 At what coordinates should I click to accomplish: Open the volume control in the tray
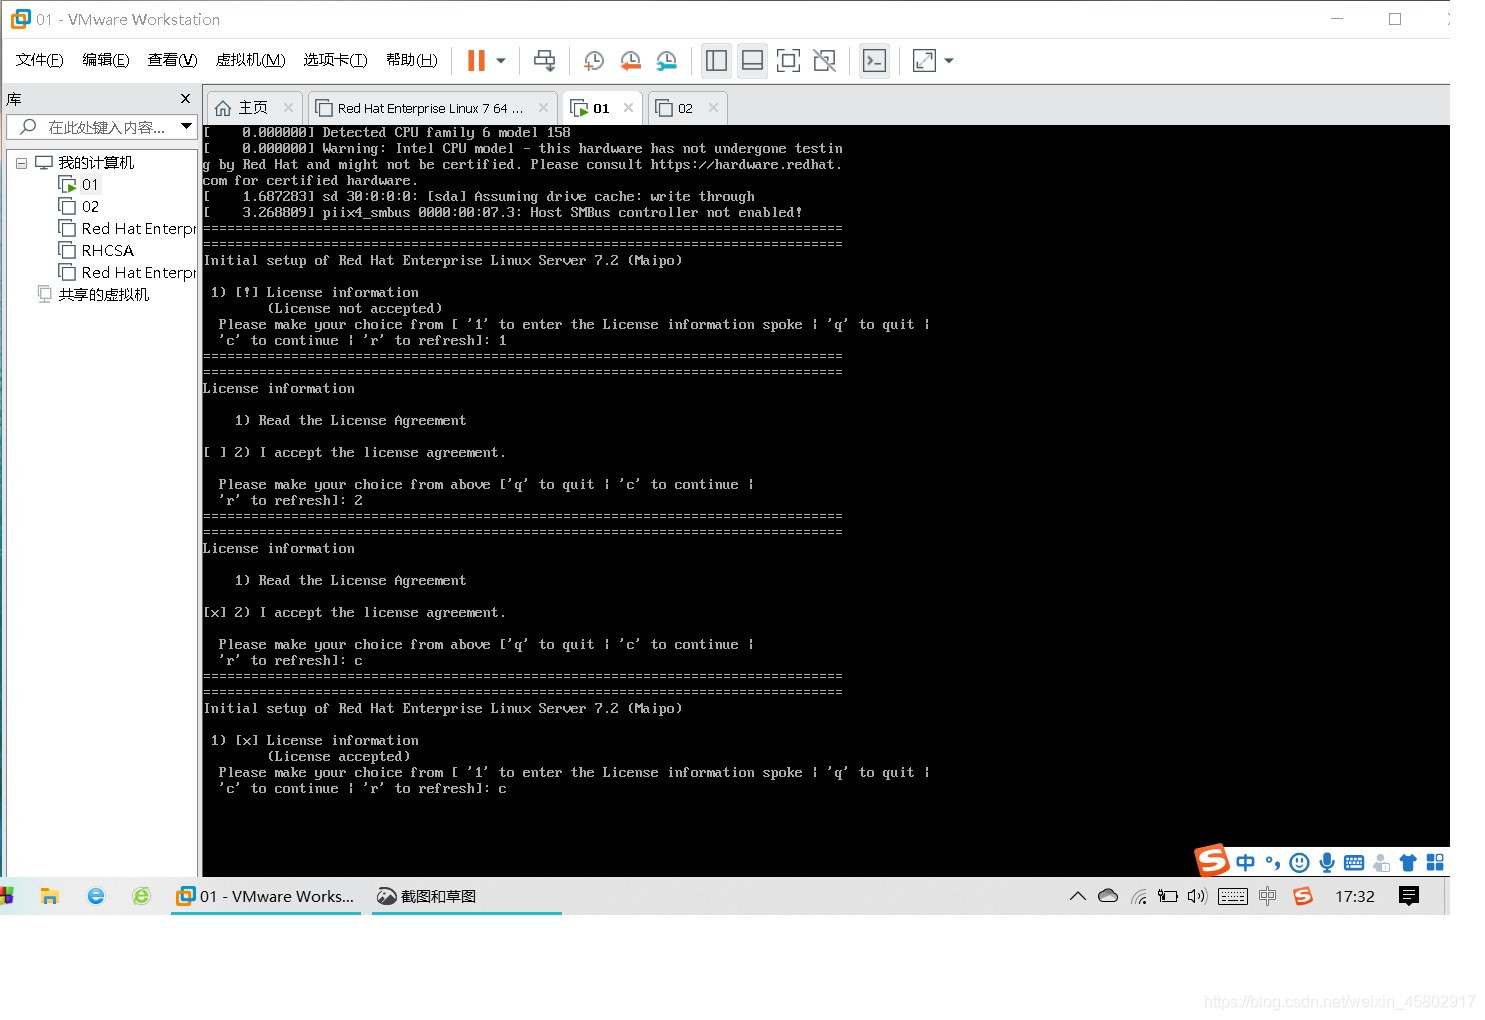1197,896
